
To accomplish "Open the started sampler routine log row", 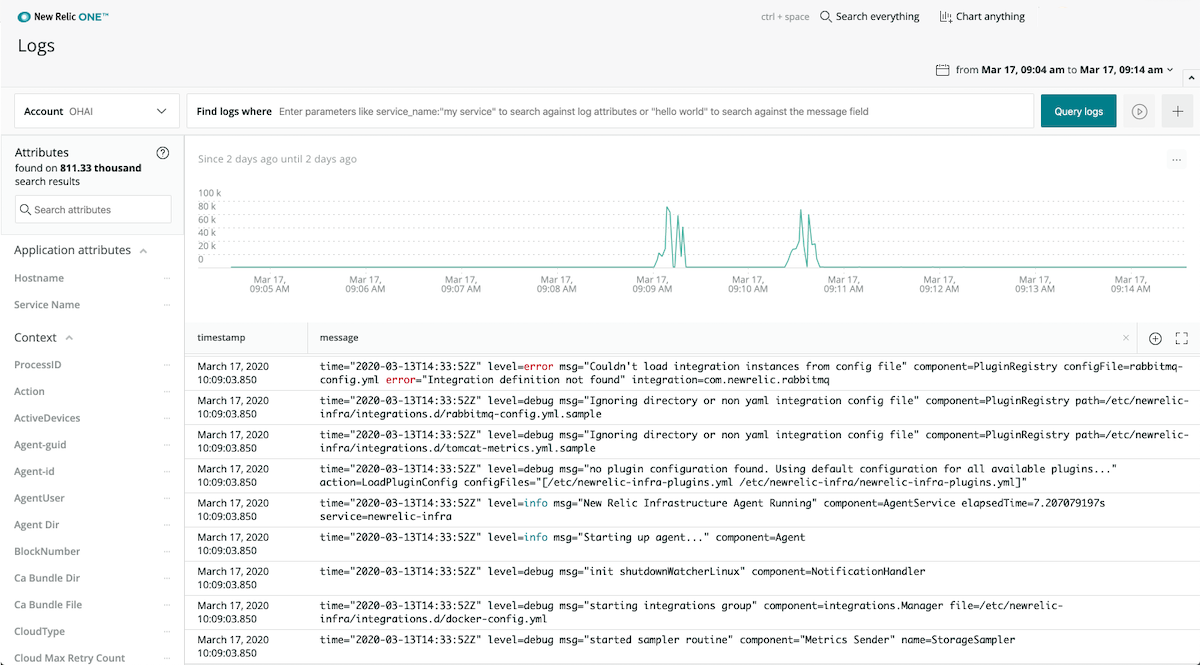I will coord(692,646).
